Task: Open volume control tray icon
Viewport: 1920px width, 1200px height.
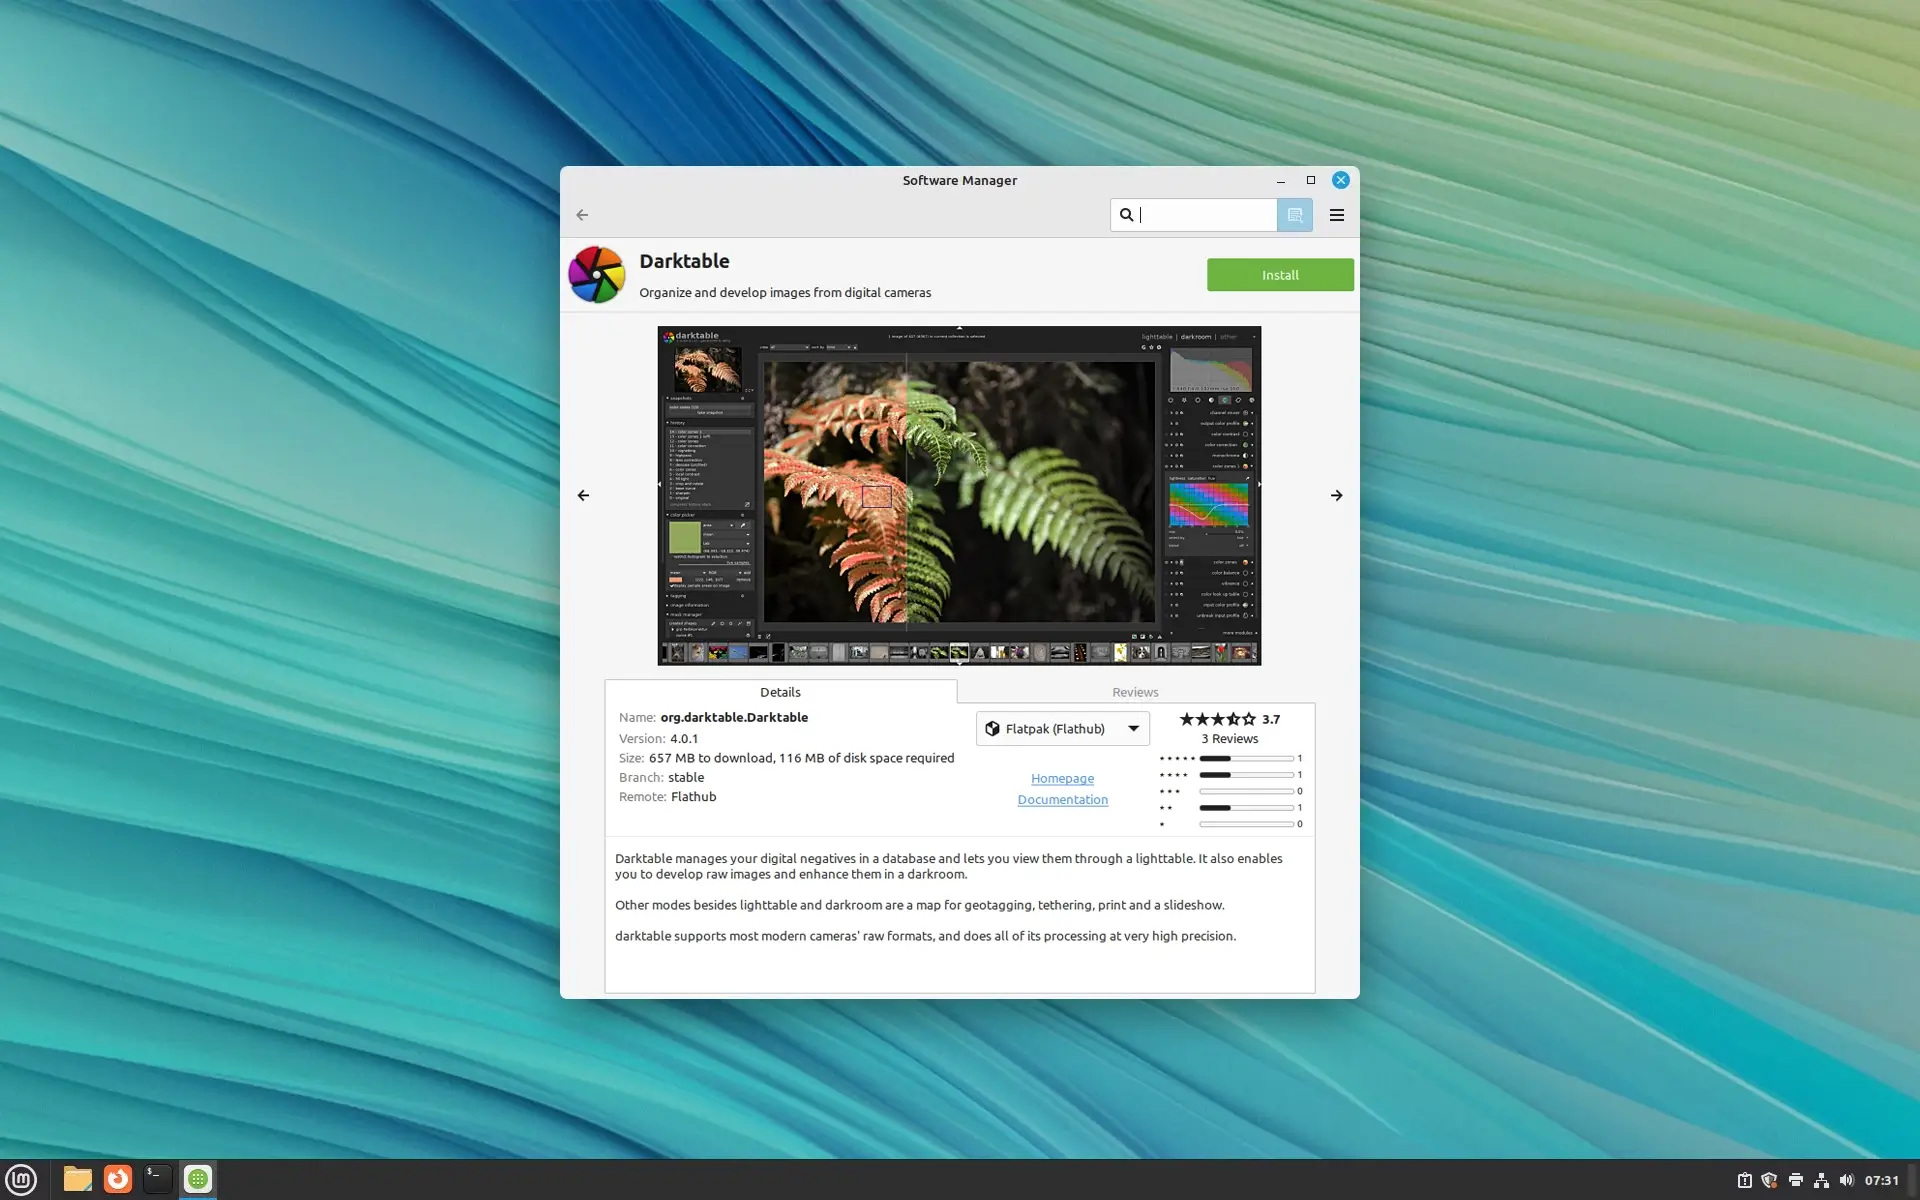Action: (1846, 1180)
